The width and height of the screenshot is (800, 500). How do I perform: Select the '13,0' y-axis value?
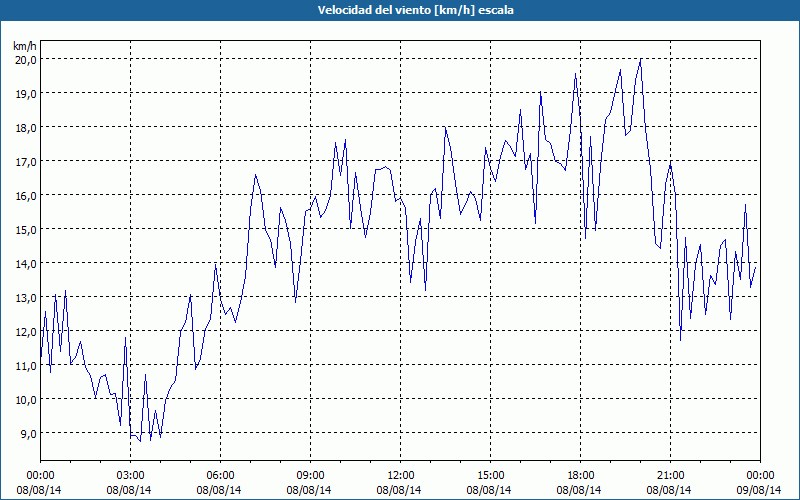click(26, 297)
